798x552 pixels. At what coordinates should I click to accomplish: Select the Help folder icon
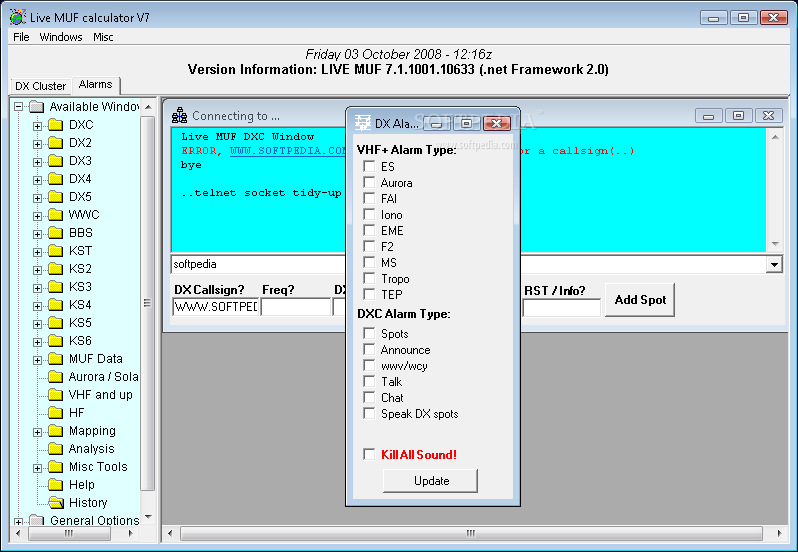click(55, 485)
